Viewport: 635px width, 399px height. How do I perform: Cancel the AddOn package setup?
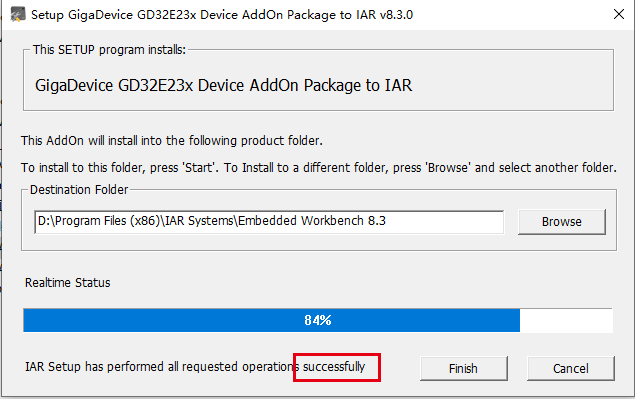[571, 368]
